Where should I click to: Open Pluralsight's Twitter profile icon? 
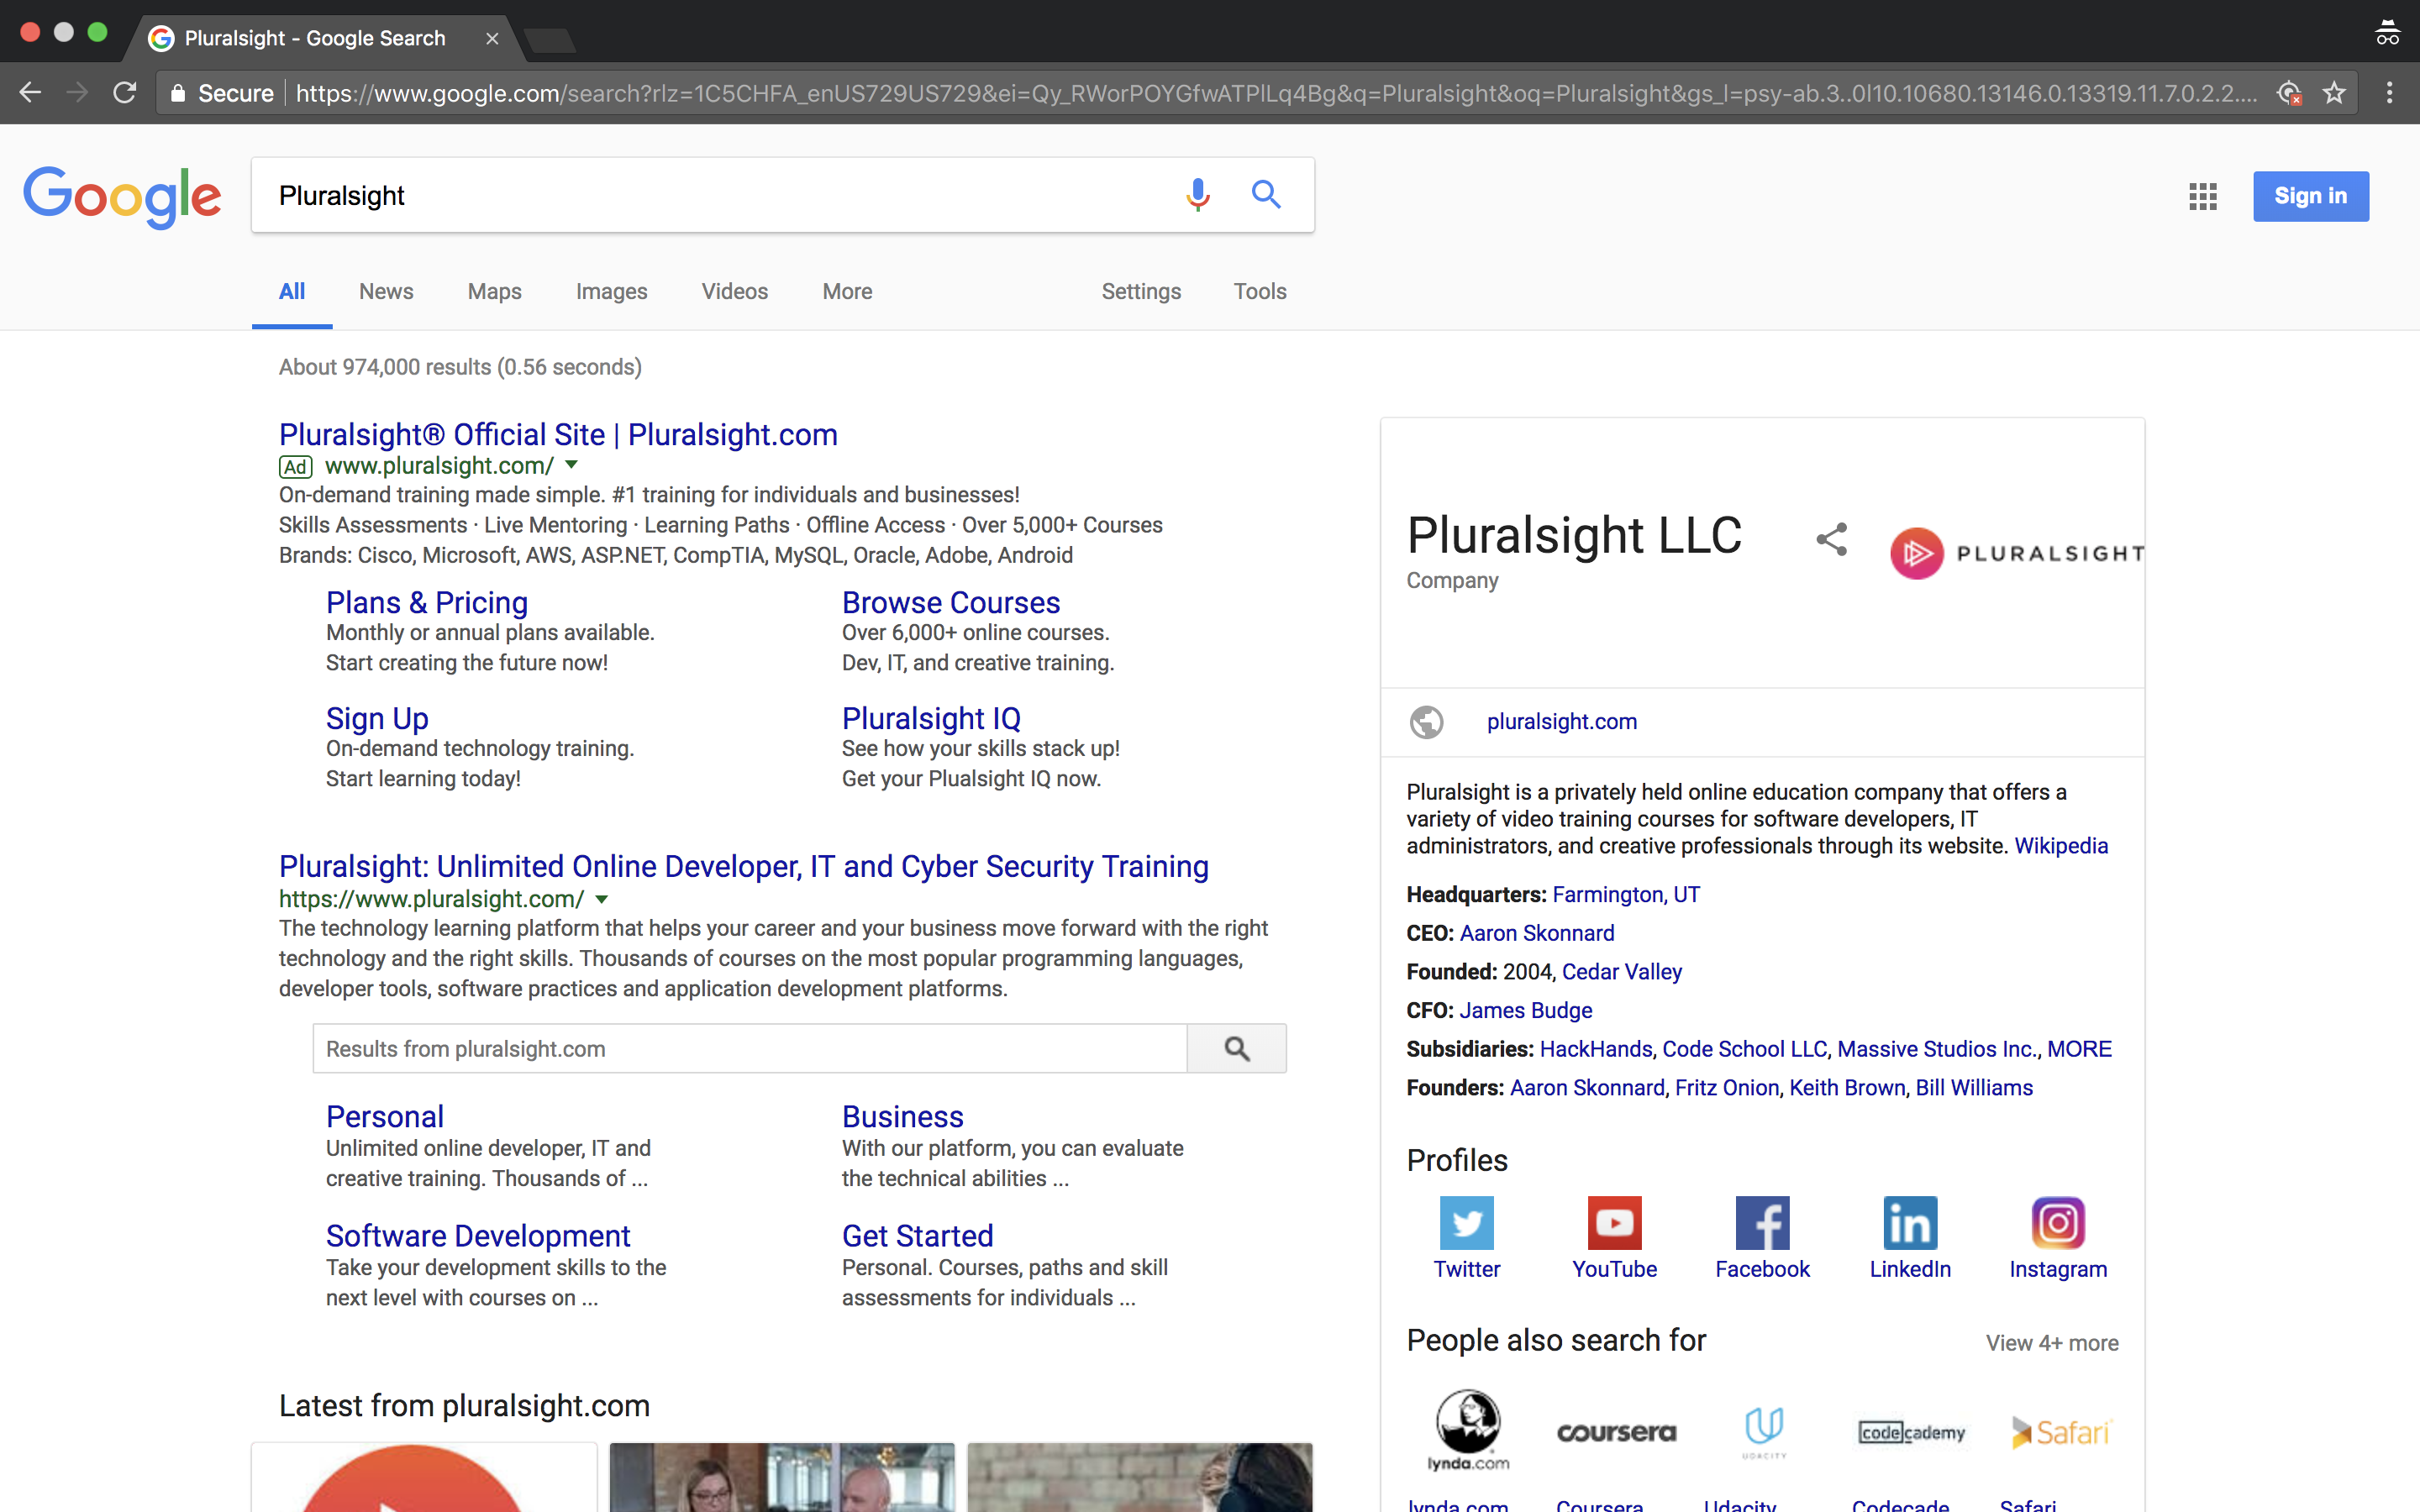coord(1466,1222)
